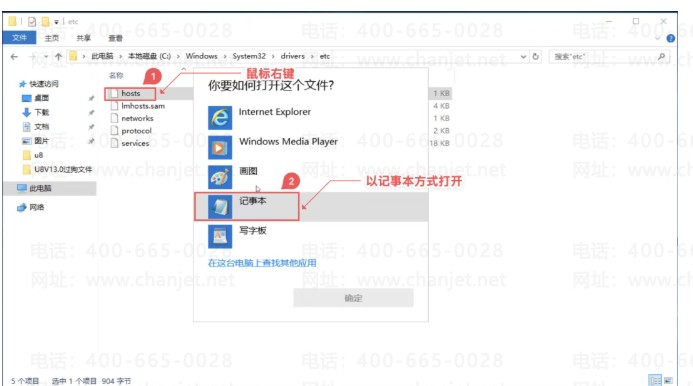
Task: Open 图片 in navigation pane
Action: [36, 141]
